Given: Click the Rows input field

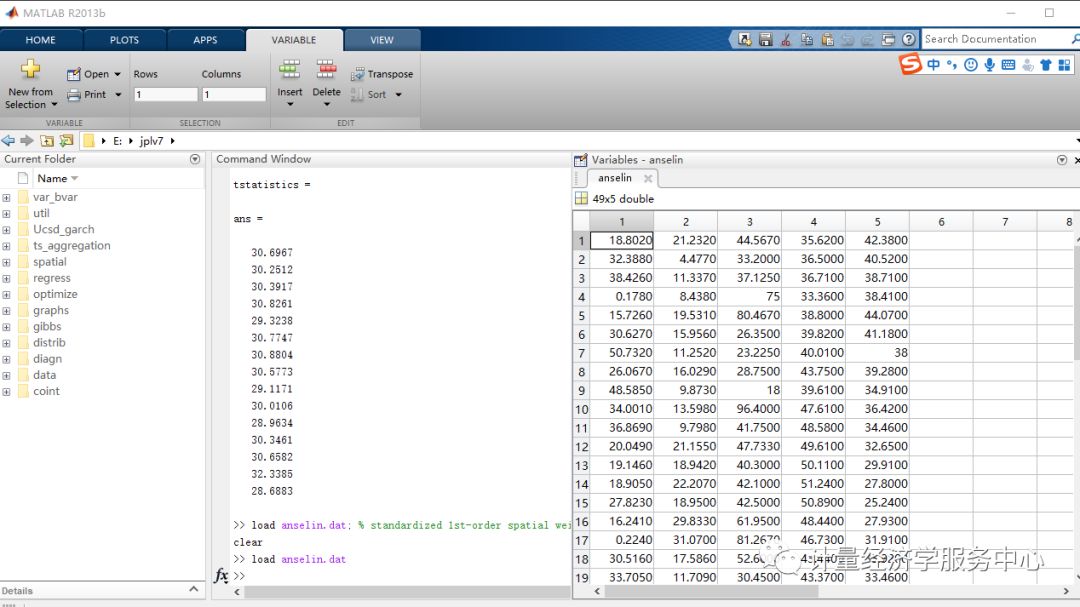Looking at the screenshot, I should [165, 94].
